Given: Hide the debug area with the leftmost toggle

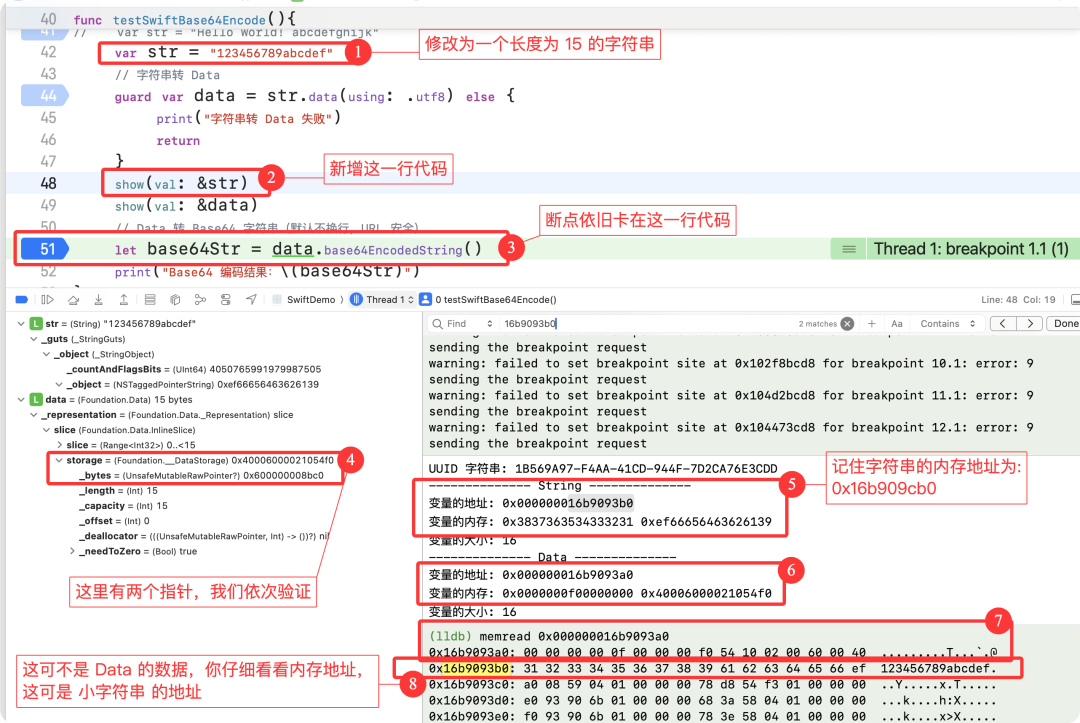Looking at the screenshot, I should pos(22,300).
